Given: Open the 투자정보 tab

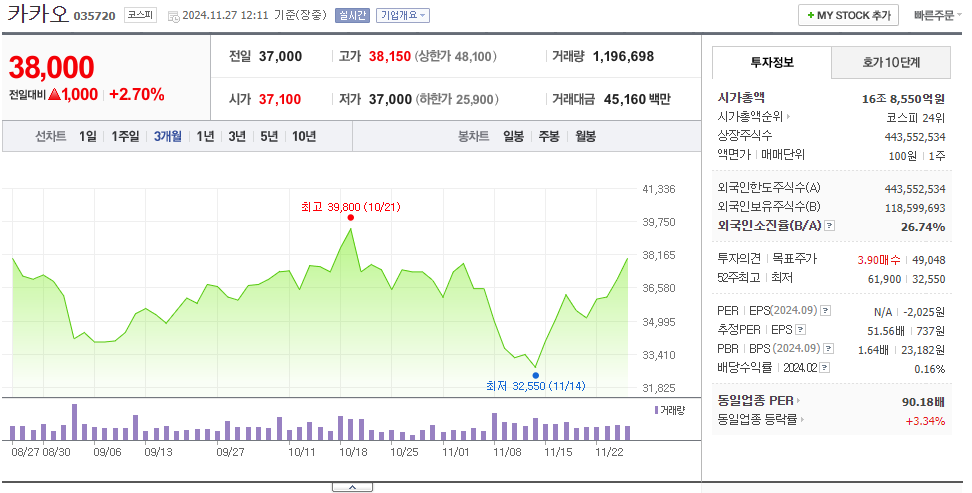Looking at the screenshot, I should (772, 63).
